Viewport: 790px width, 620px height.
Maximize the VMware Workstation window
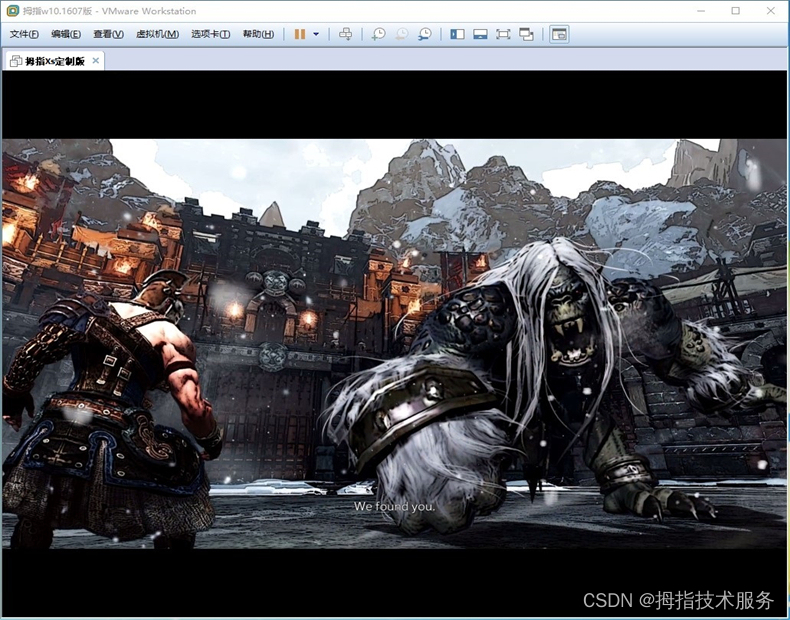point(736,11)
